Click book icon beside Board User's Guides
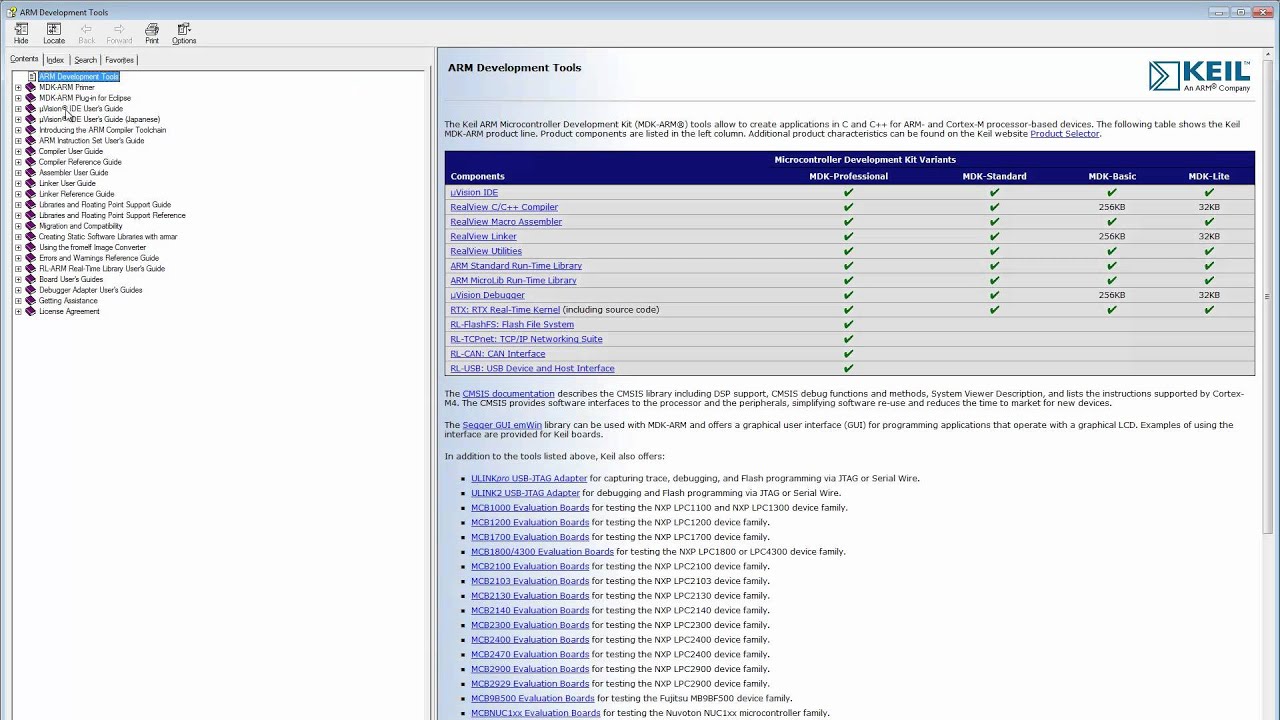The height and width of the screenshot is (720, 1280). (x=30, y=279)
